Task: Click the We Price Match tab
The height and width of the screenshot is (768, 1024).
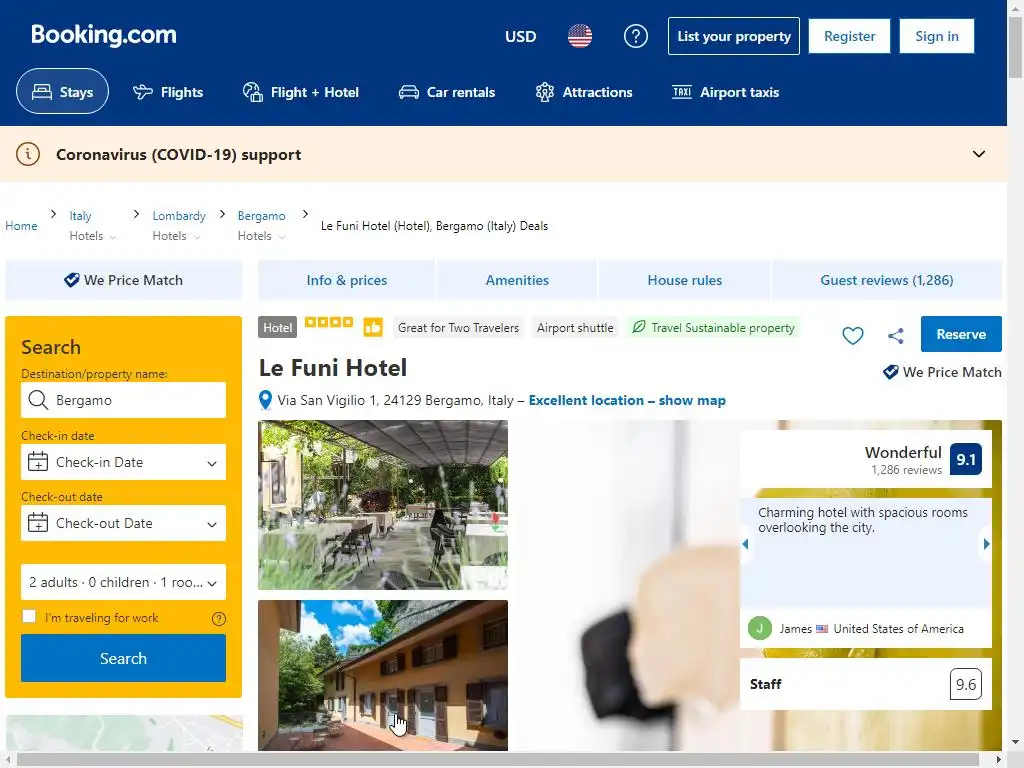Action: point(124,280)
